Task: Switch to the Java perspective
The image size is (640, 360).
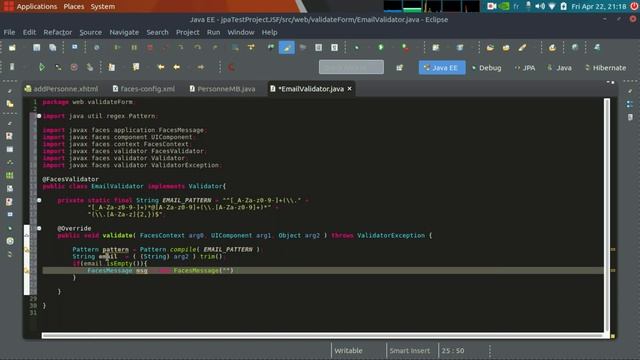Action: tap(559, 68)
